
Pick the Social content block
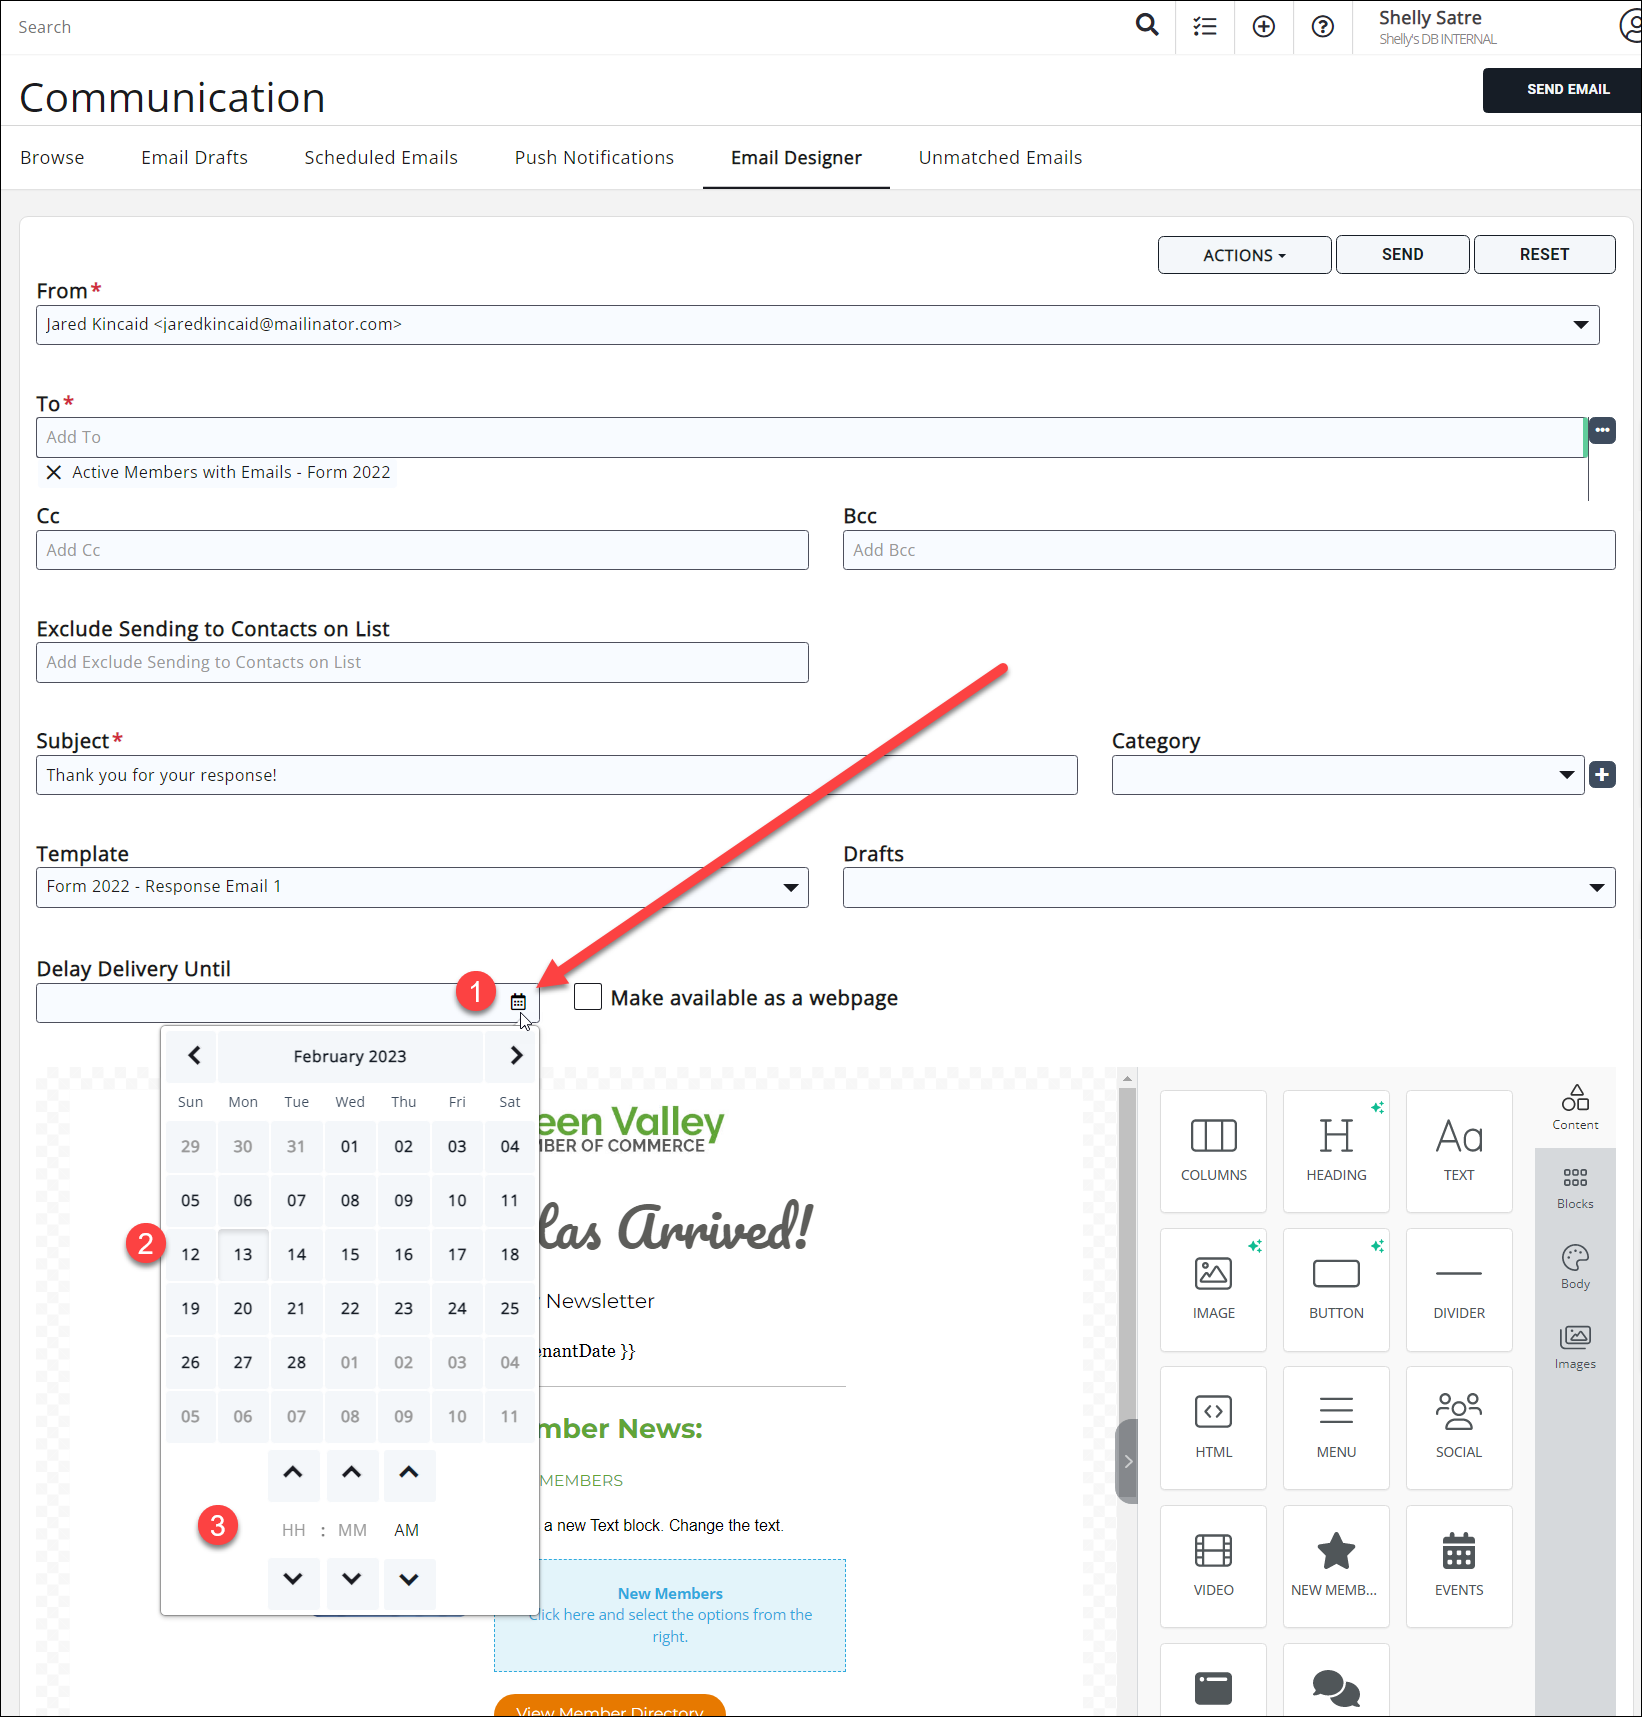[1458, 1427]
